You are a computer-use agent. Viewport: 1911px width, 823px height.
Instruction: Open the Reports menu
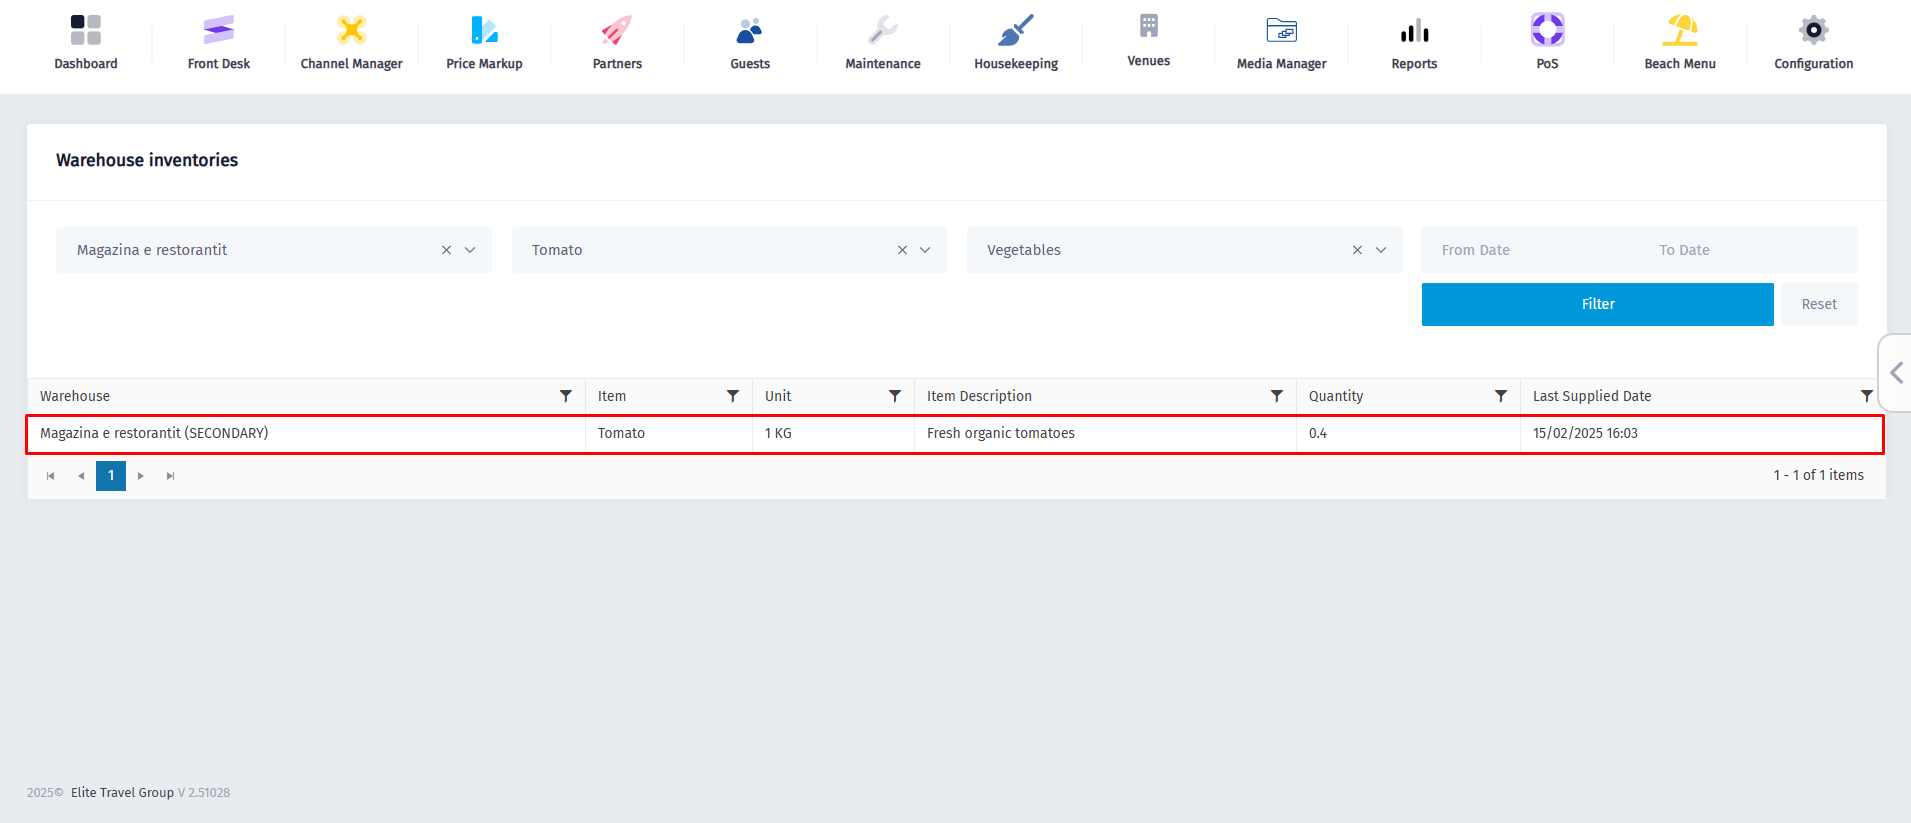[1414, 42]
